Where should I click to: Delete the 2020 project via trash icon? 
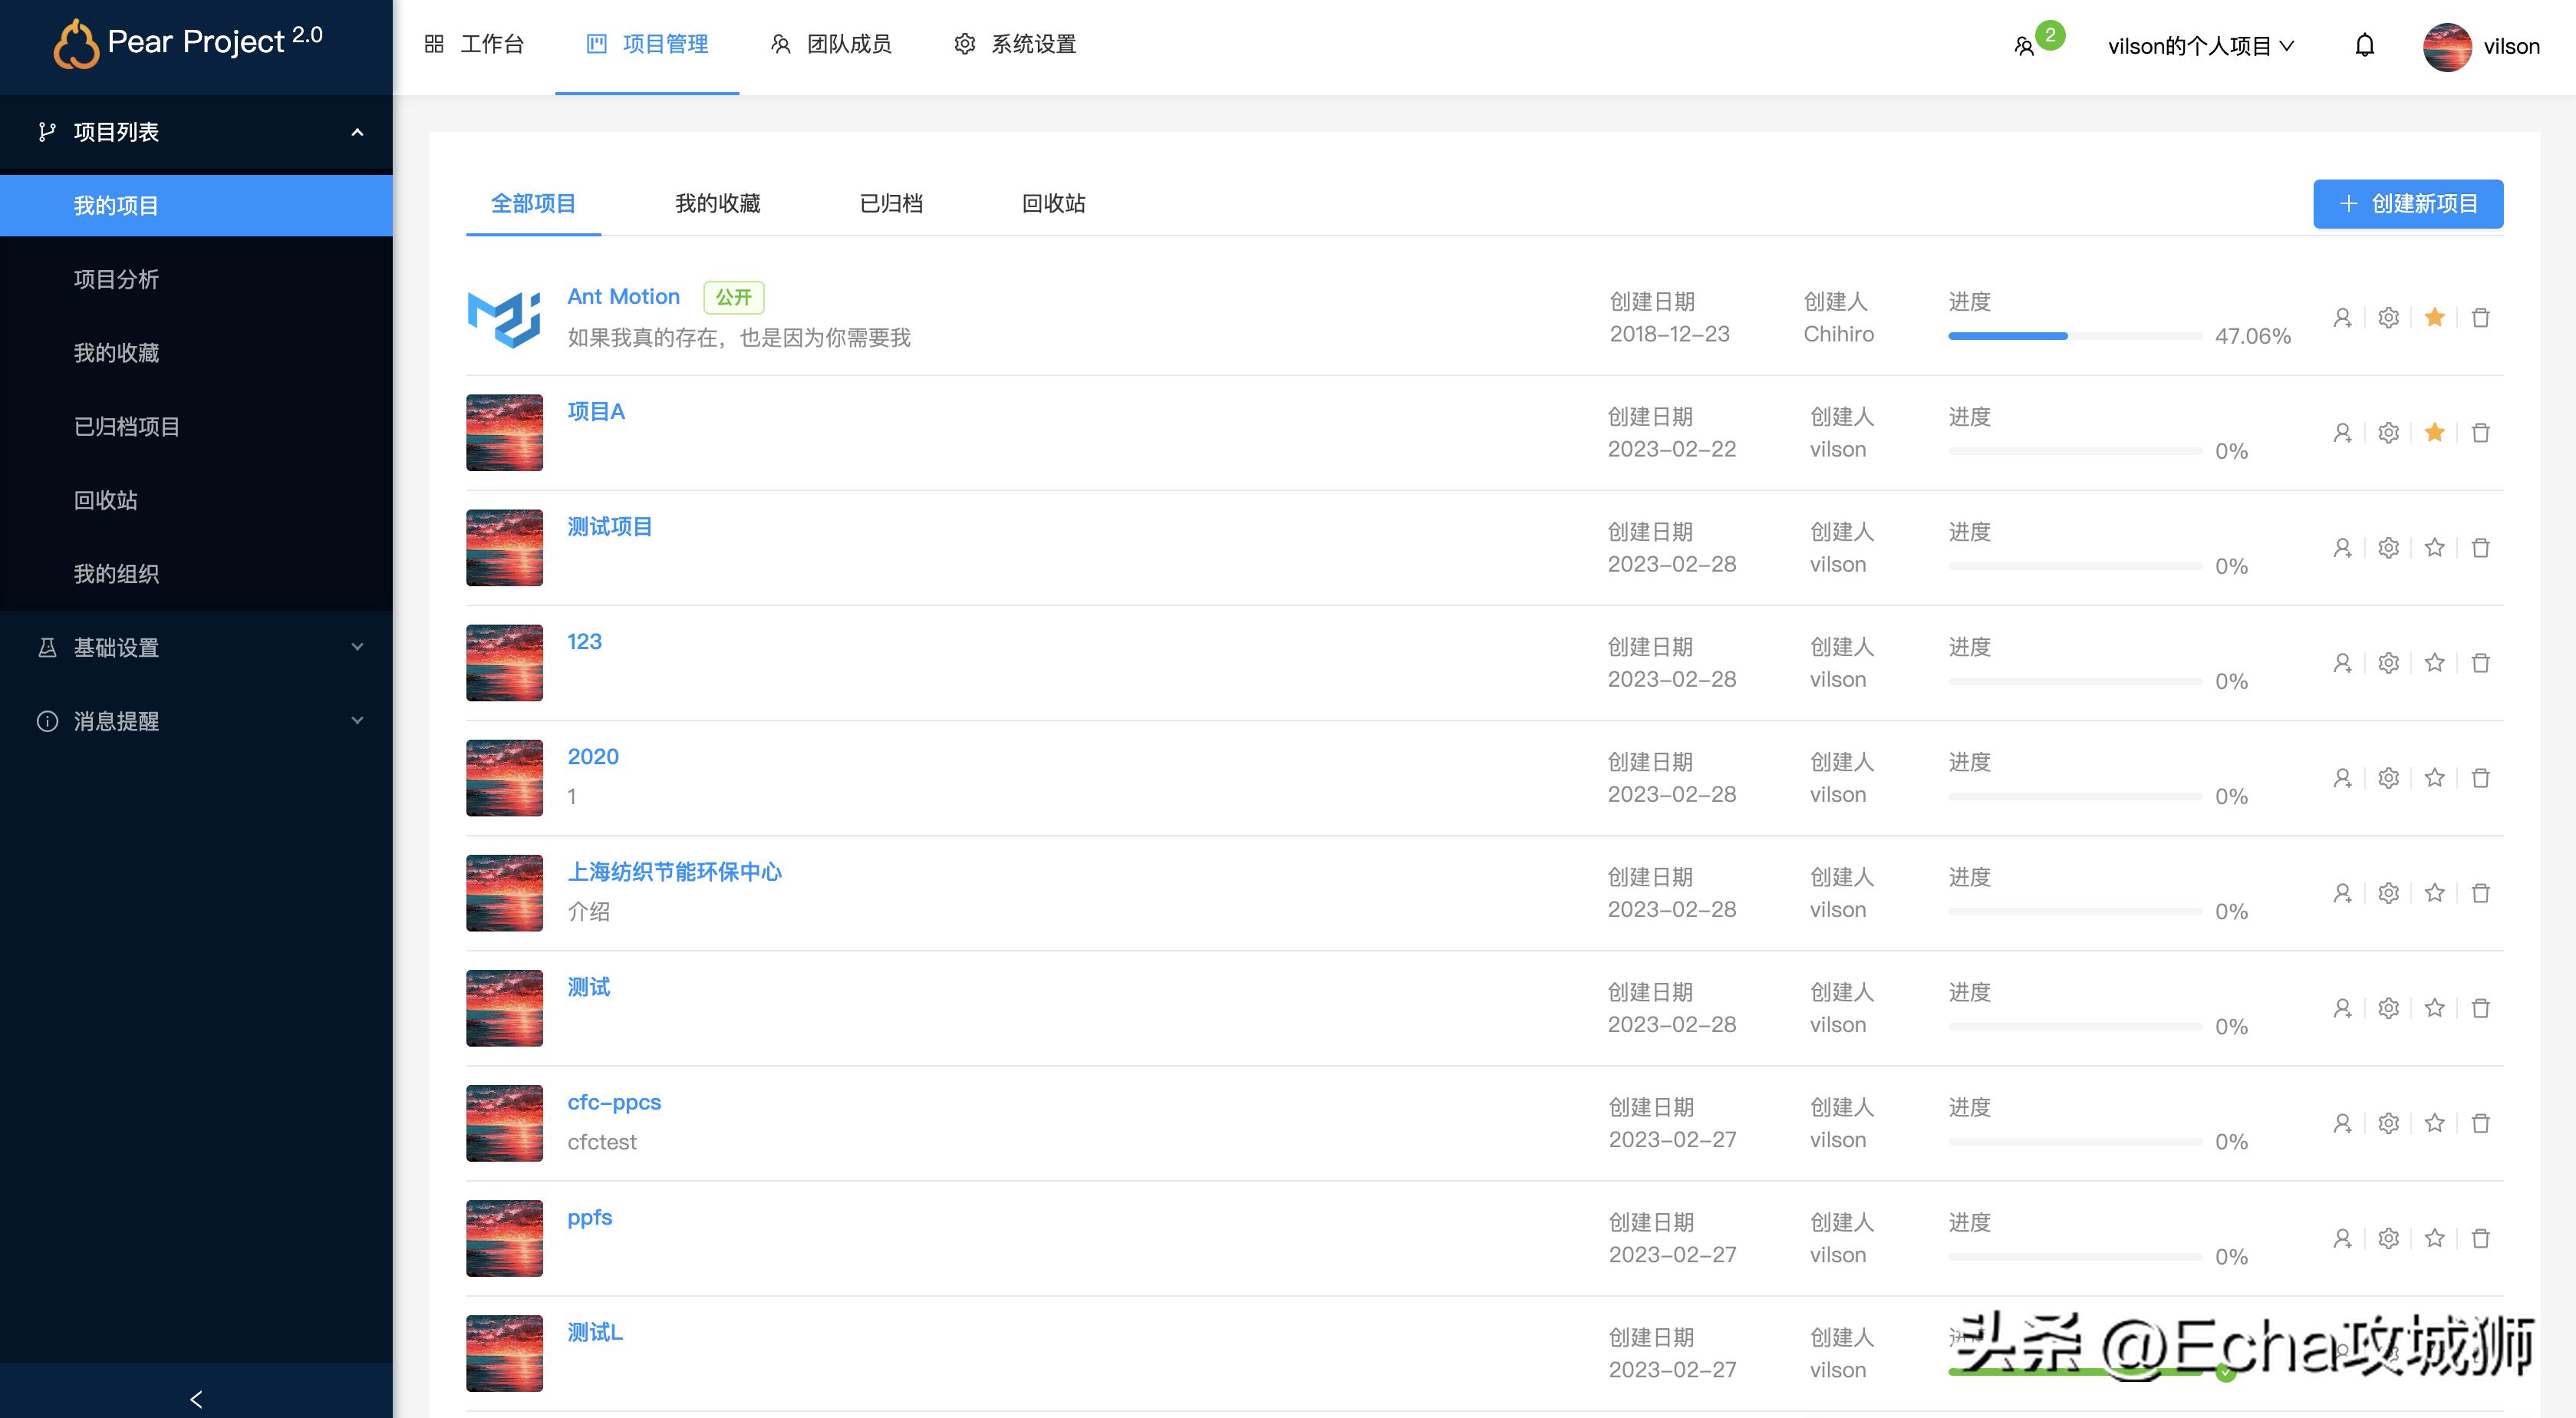(x=2481, y=777)
